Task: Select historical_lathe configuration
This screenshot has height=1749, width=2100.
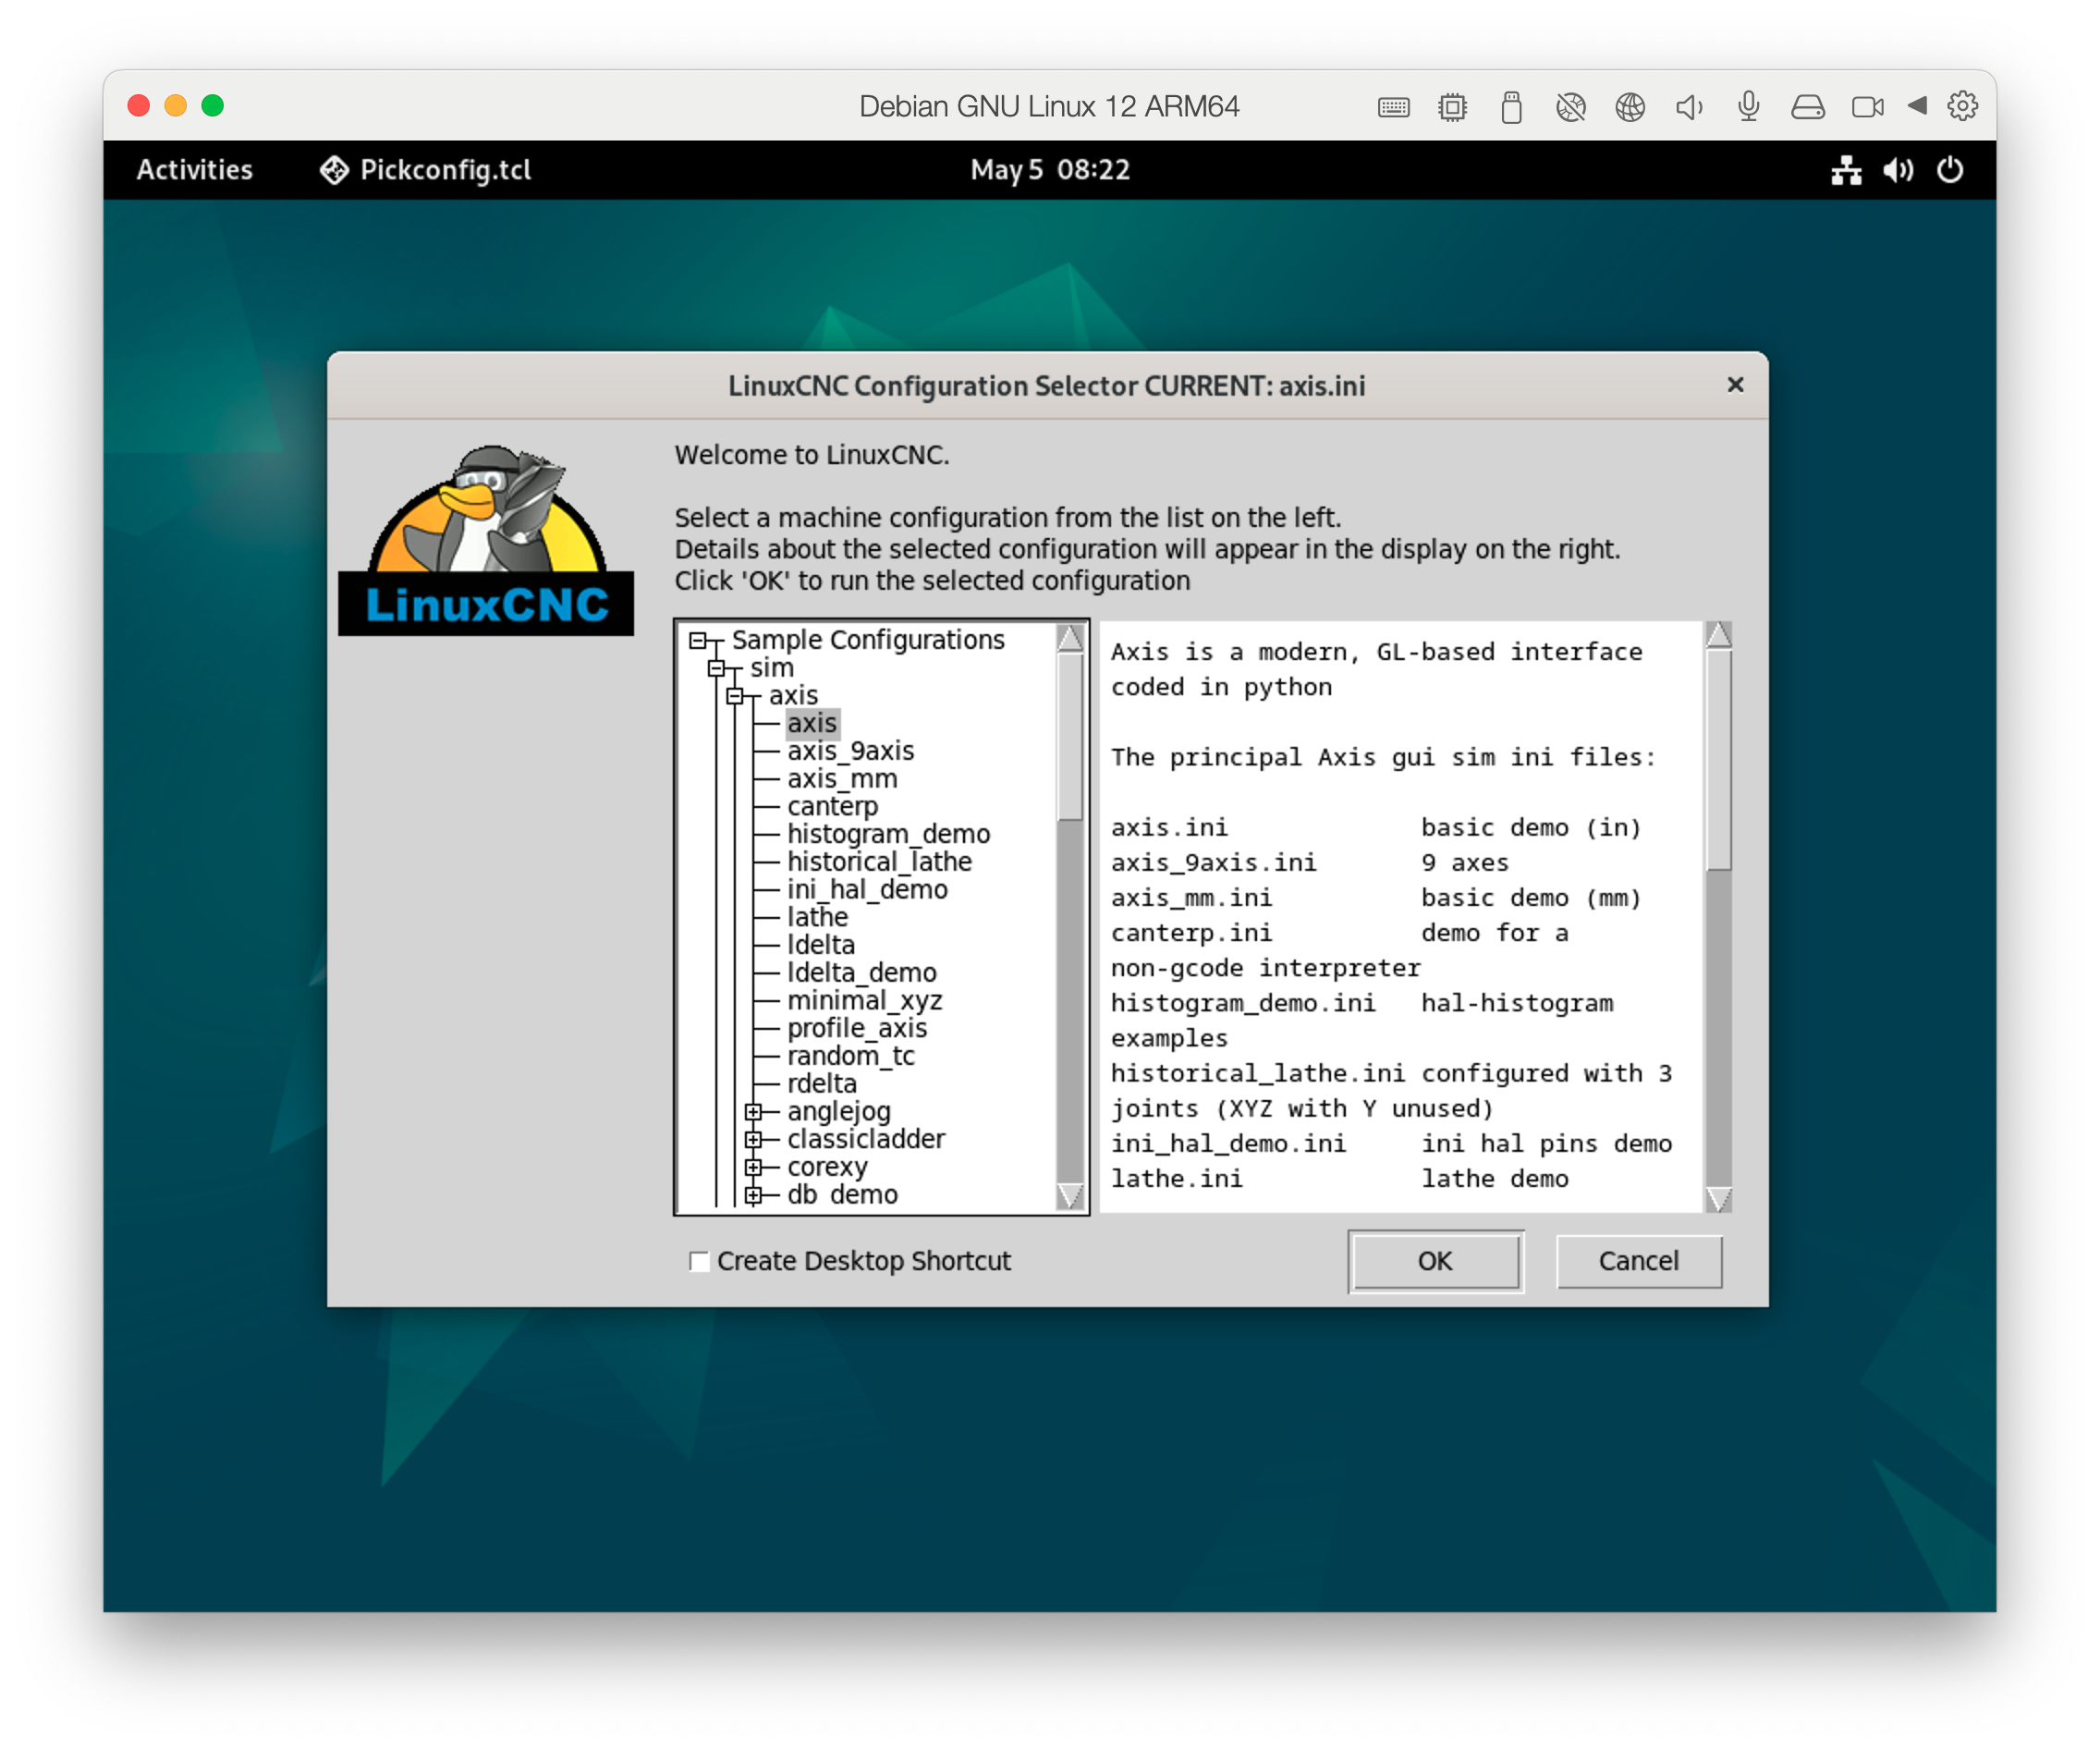Action: (880, 862)
